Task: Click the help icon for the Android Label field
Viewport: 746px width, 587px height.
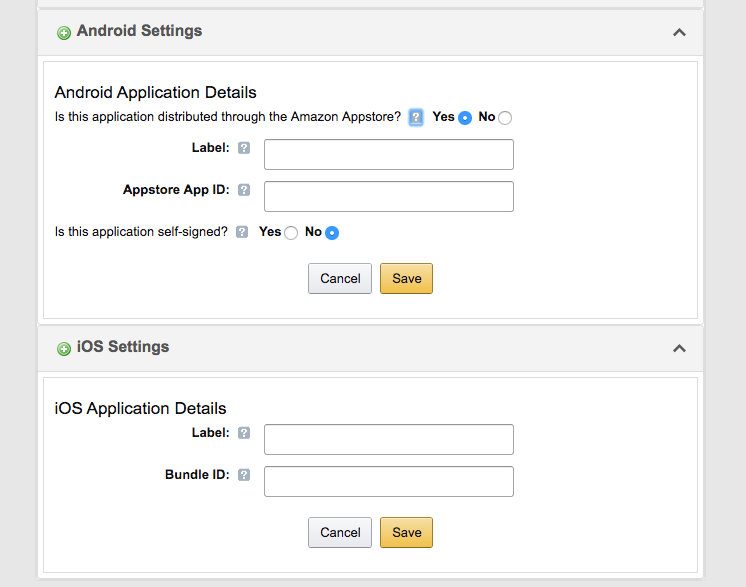Action: (244, 148)
